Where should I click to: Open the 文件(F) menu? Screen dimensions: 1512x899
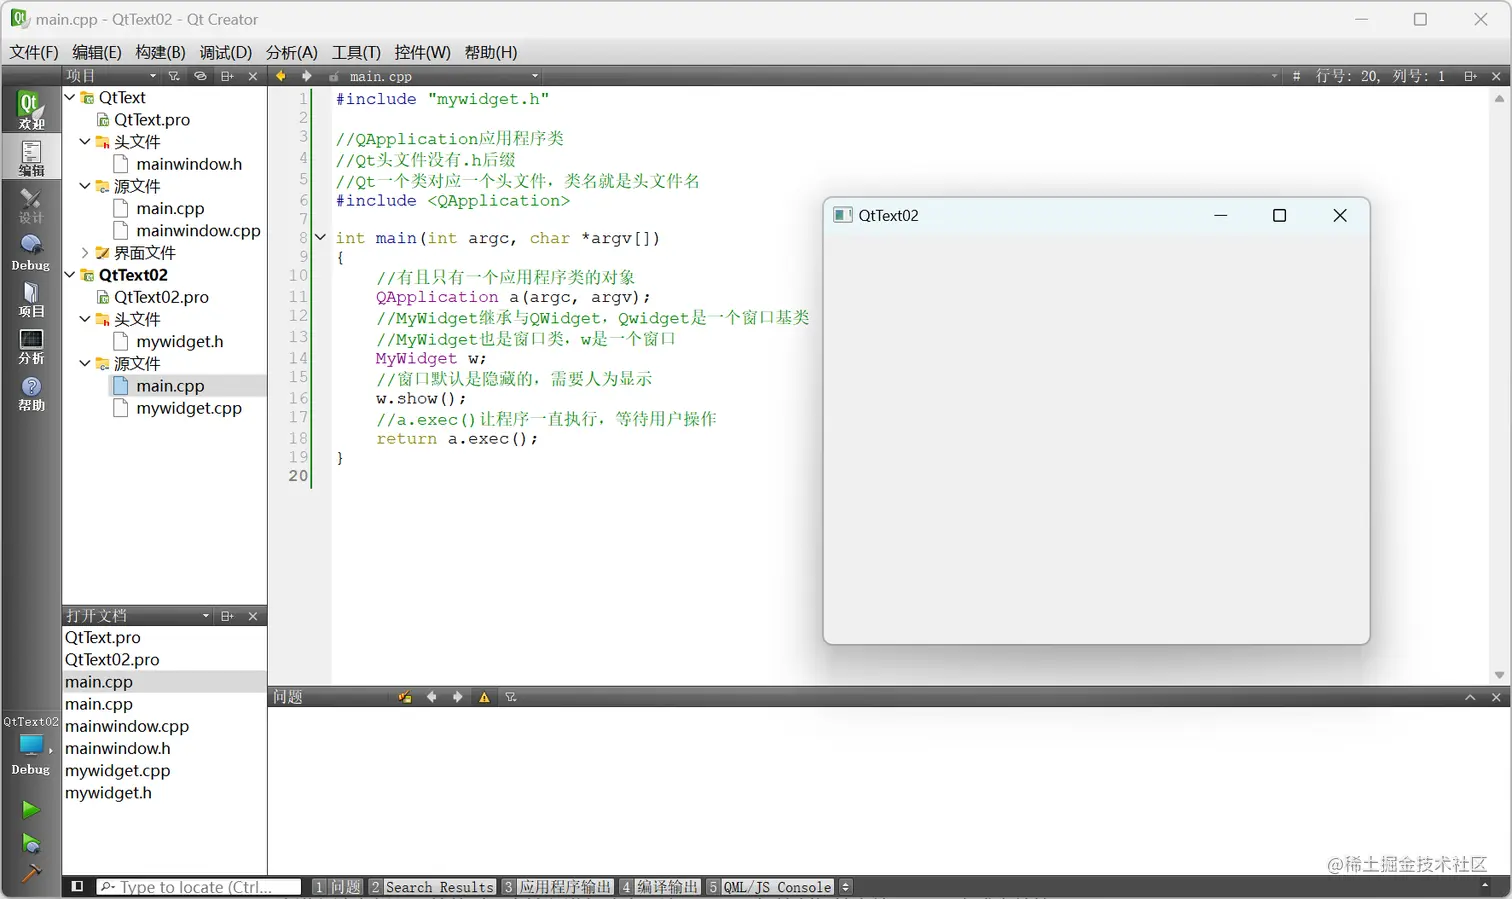(34, 52)
